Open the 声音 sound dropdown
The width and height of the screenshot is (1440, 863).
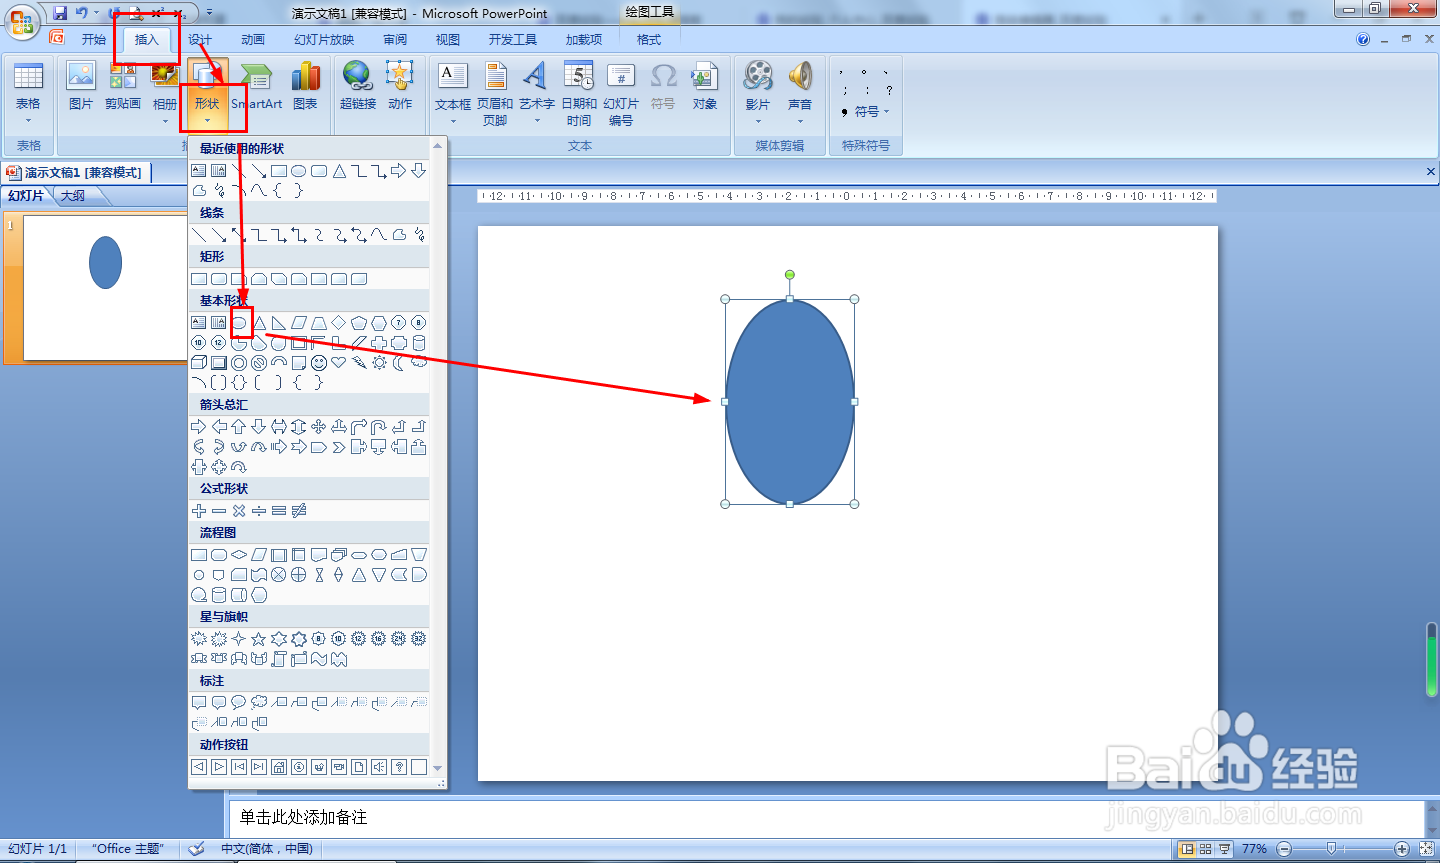(x=800, y=121)
